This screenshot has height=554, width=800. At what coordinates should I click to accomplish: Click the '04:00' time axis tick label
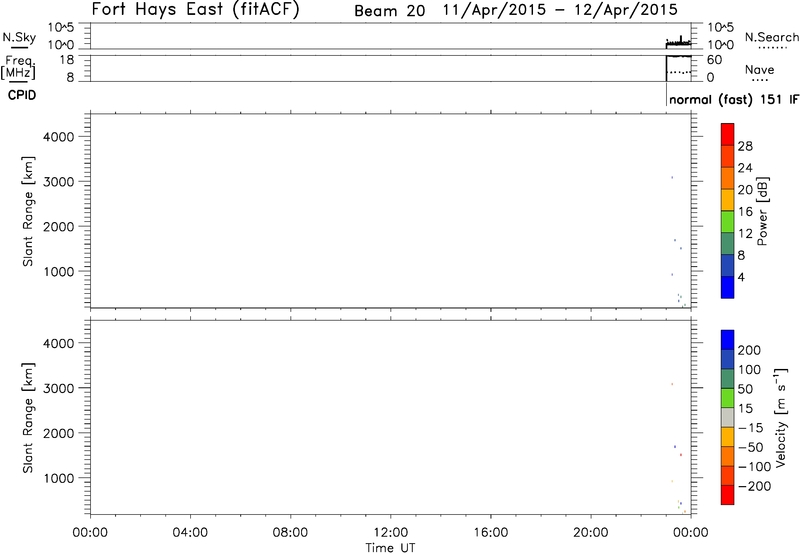[x=190, y=533]
